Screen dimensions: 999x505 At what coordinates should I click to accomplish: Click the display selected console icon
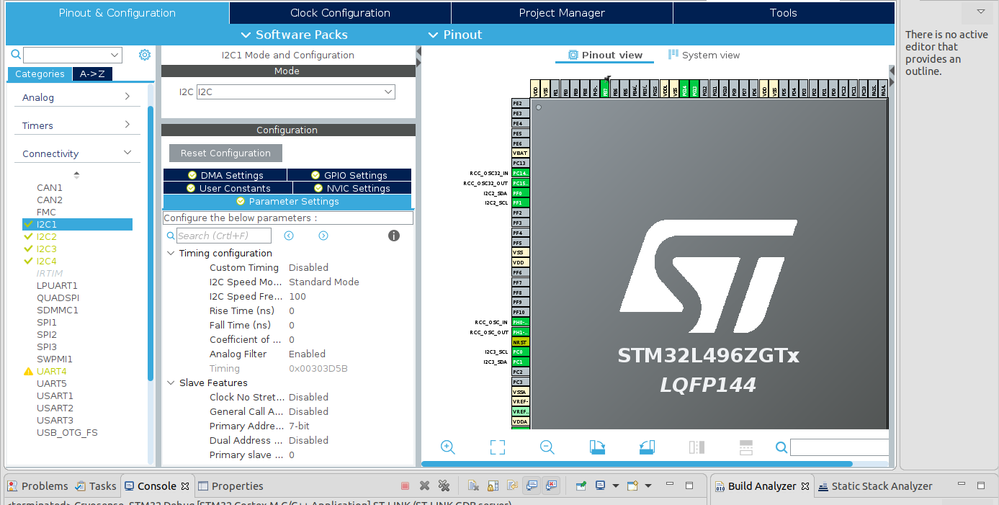600,486
